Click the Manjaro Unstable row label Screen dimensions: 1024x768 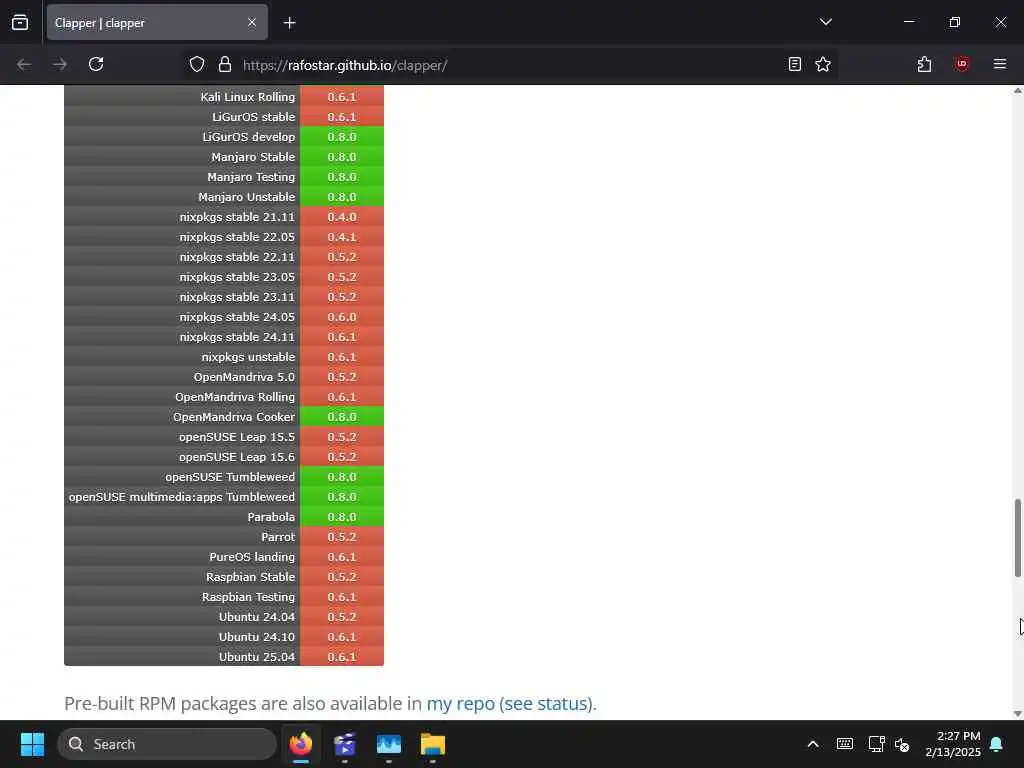pos(246,197)
